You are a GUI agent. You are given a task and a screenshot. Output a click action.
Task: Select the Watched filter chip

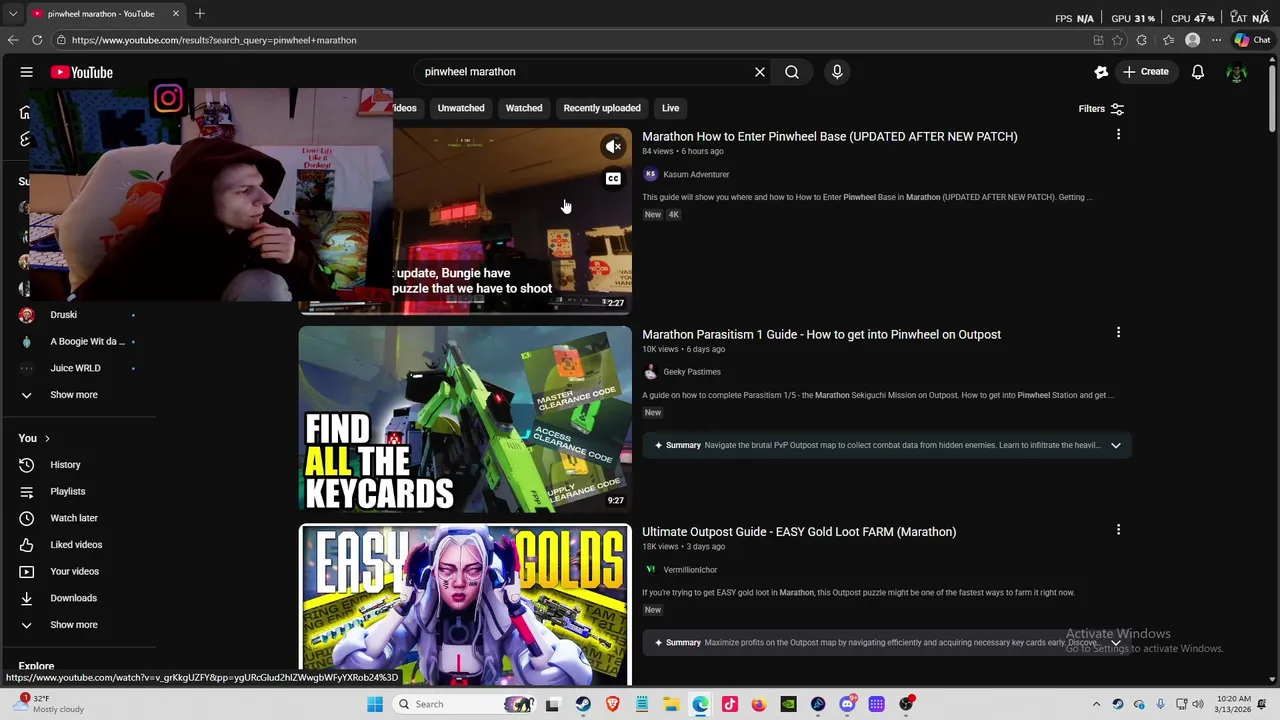[x=524, y=108]
